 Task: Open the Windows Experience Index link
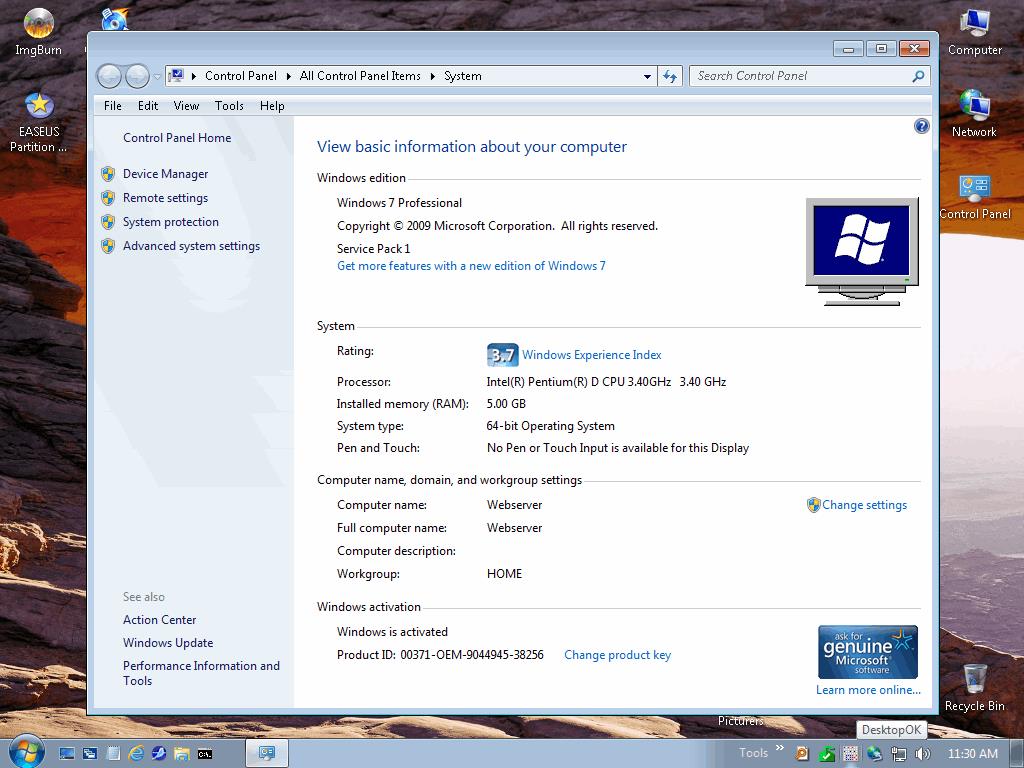592,355
